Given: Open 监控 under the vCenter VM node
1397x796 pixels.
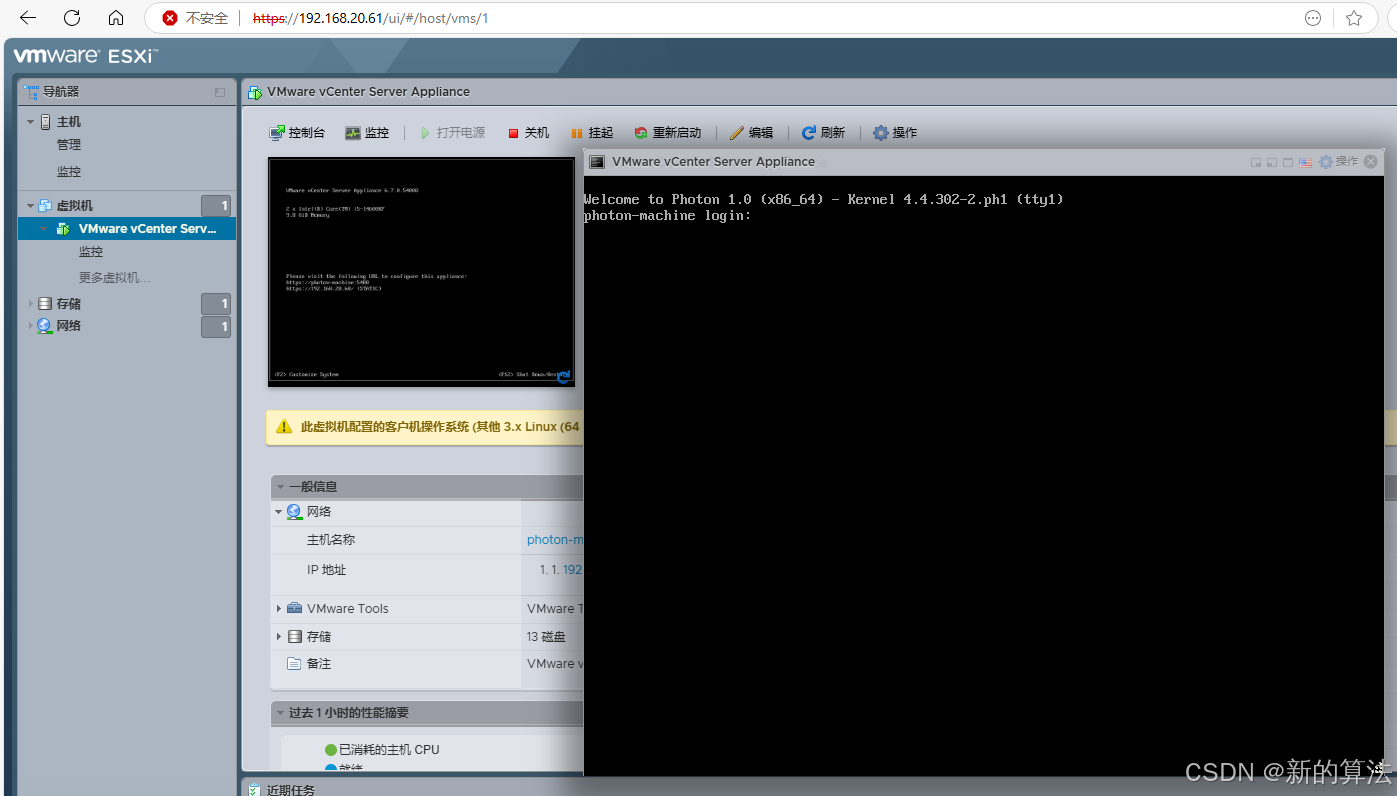Looking at the screenshot, I should (91, 252).
